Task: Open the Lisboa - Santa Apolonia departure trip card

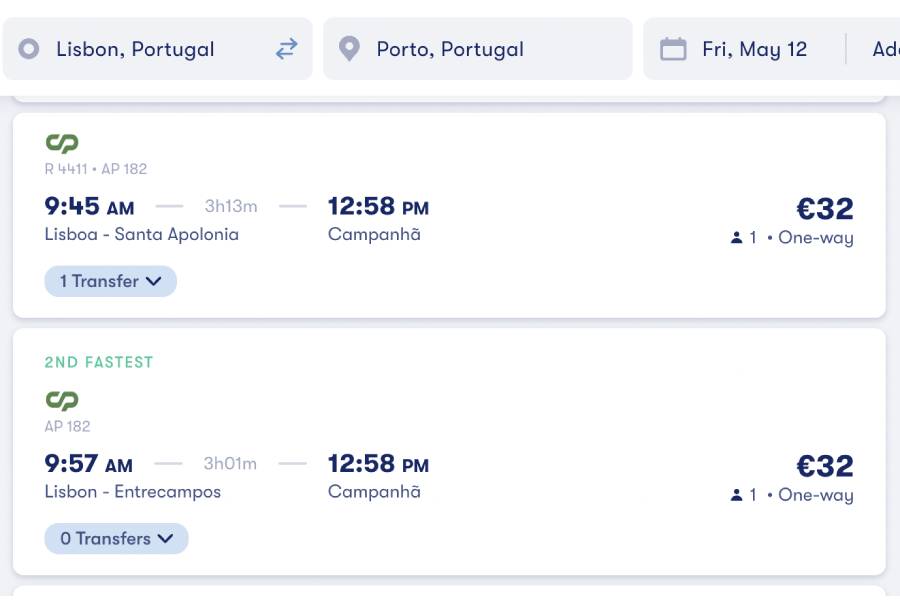Action: coord(449,215)
